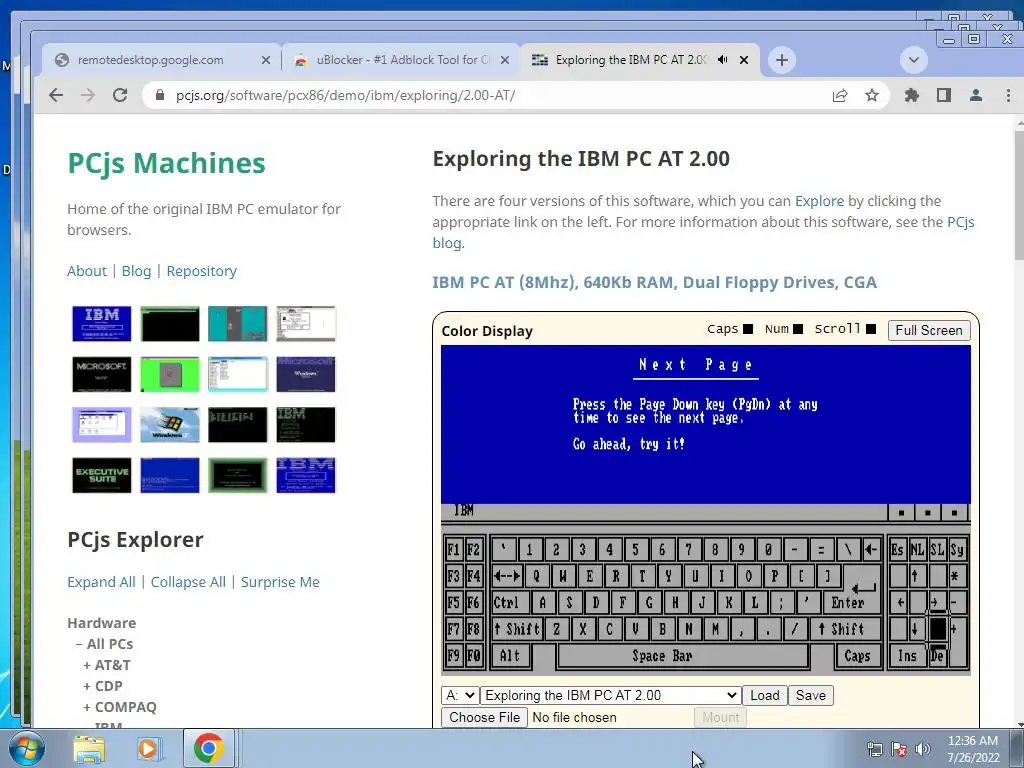Open the PCjs Machines site title

(x=167, y=163)
